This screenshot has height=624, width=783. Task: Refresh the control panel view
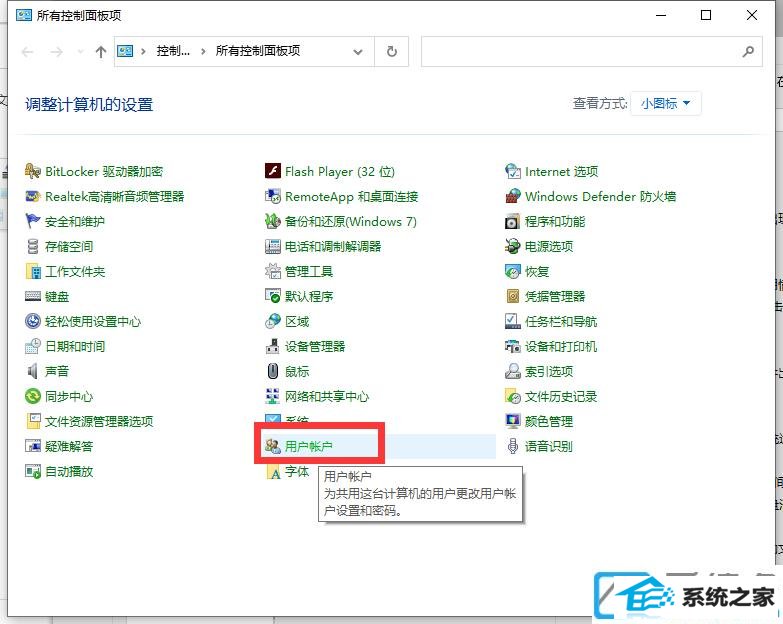tap(392, 51)
